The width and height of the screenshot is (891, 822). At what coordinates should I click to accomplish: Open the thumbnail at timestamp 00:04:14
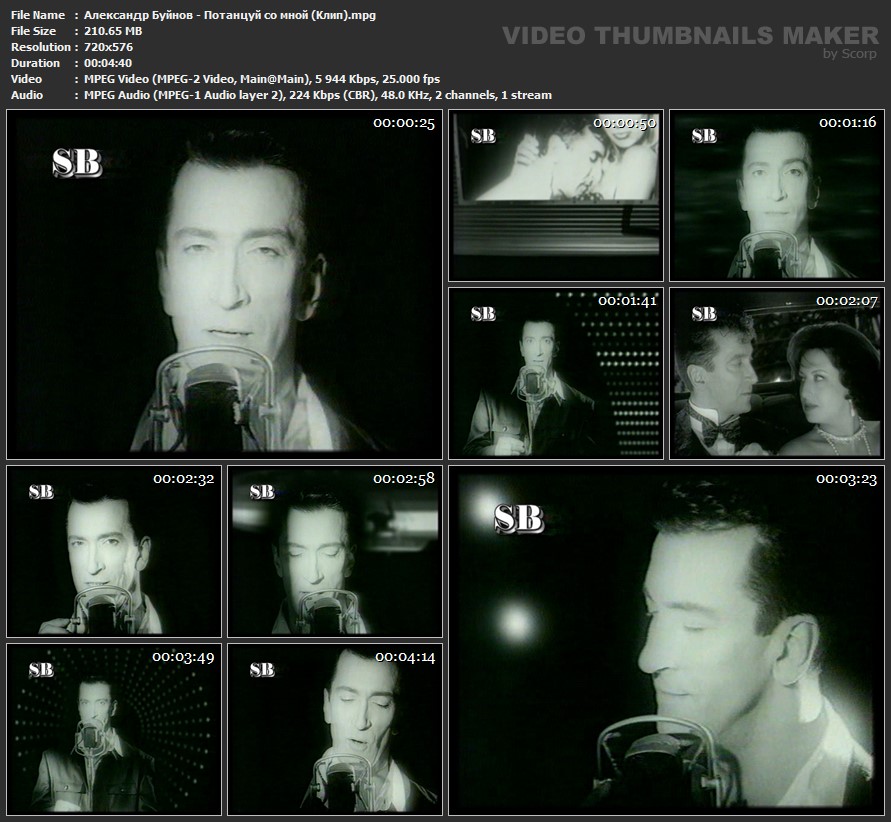tap(335, 729)
